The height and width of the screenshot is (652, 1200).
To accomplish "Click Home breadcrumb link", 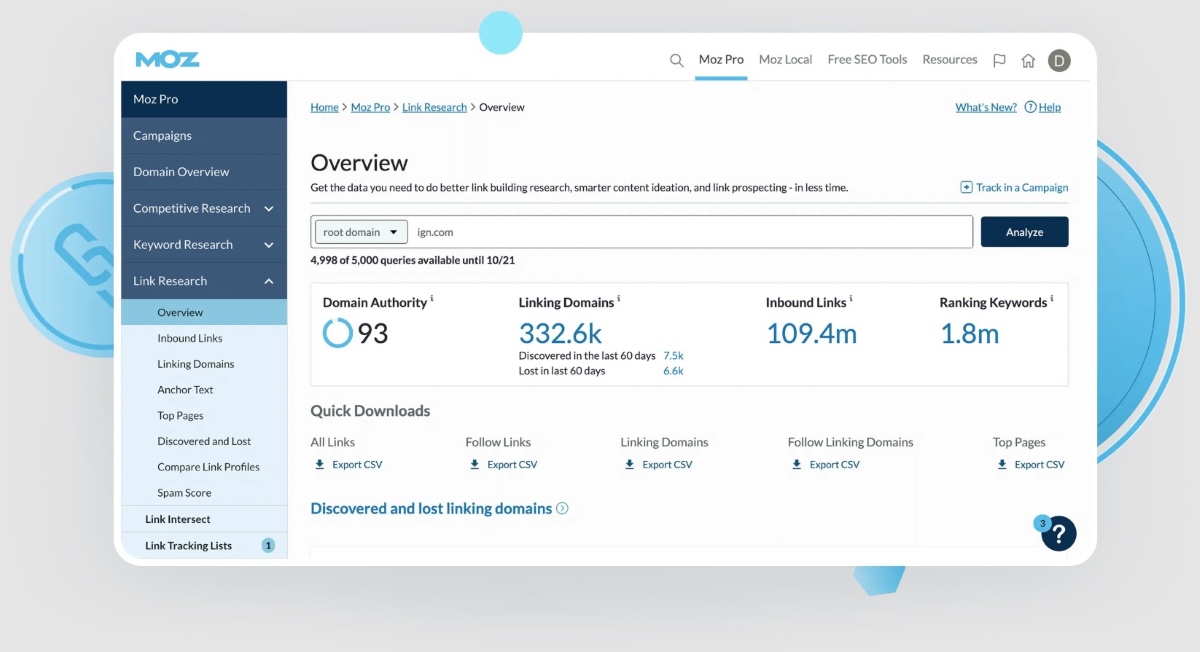I will (x=324, y=107).
